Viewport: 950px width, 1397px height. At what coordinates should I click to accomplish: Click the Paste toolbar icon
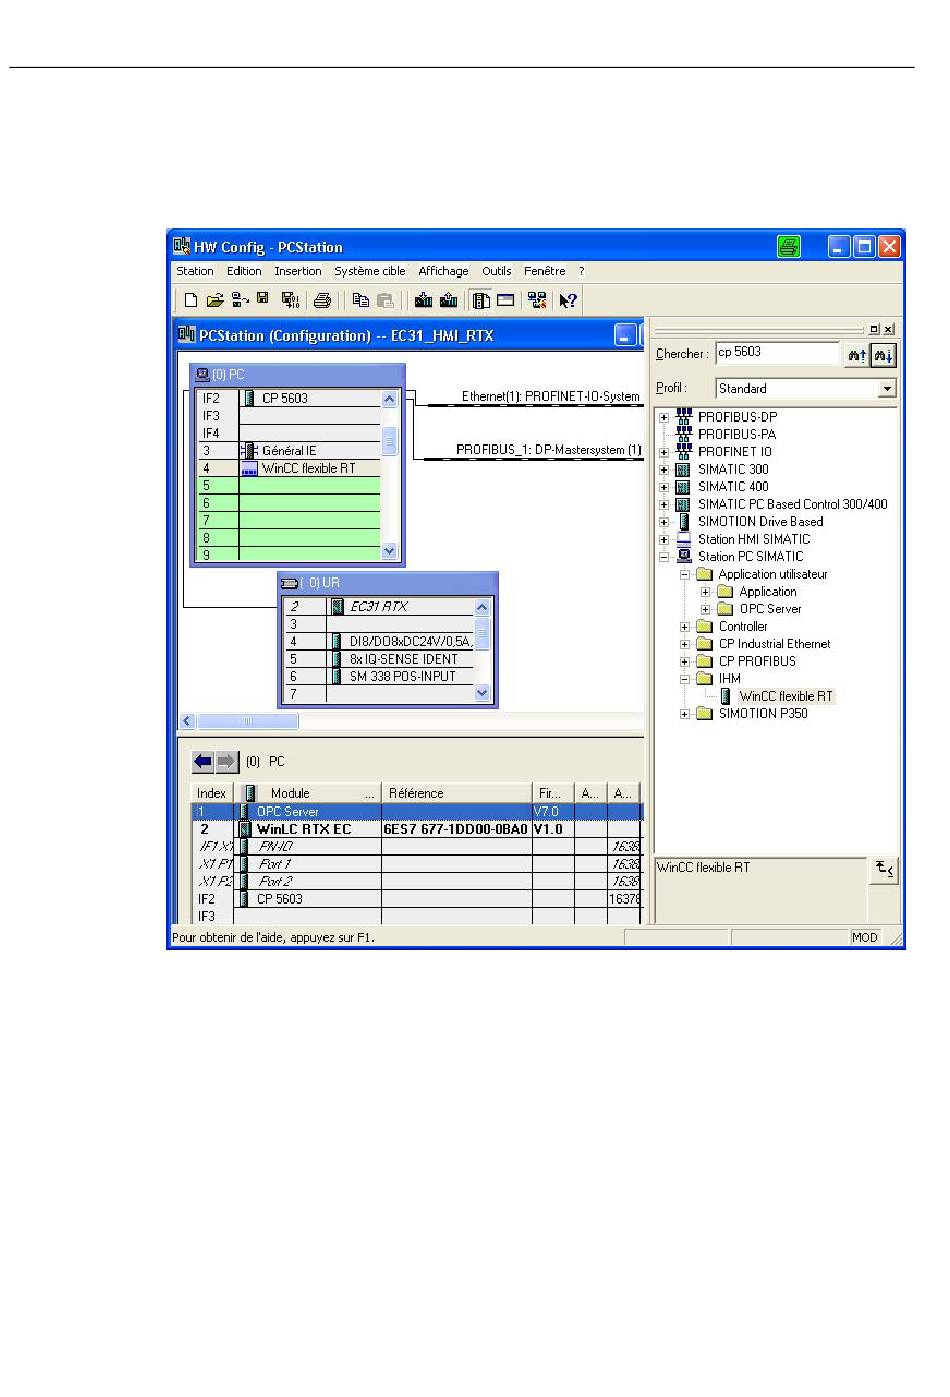click(x=385, y=300)
